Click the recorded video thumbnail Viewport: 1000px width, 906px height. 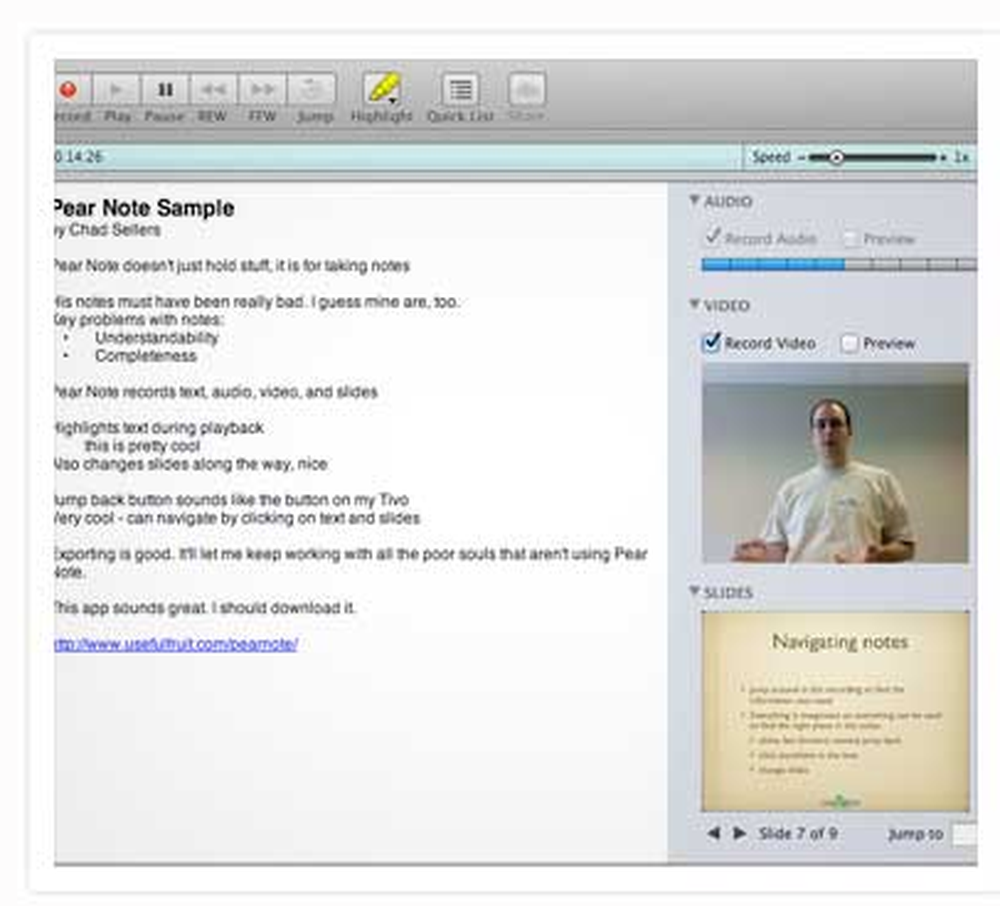click(835, 463)
